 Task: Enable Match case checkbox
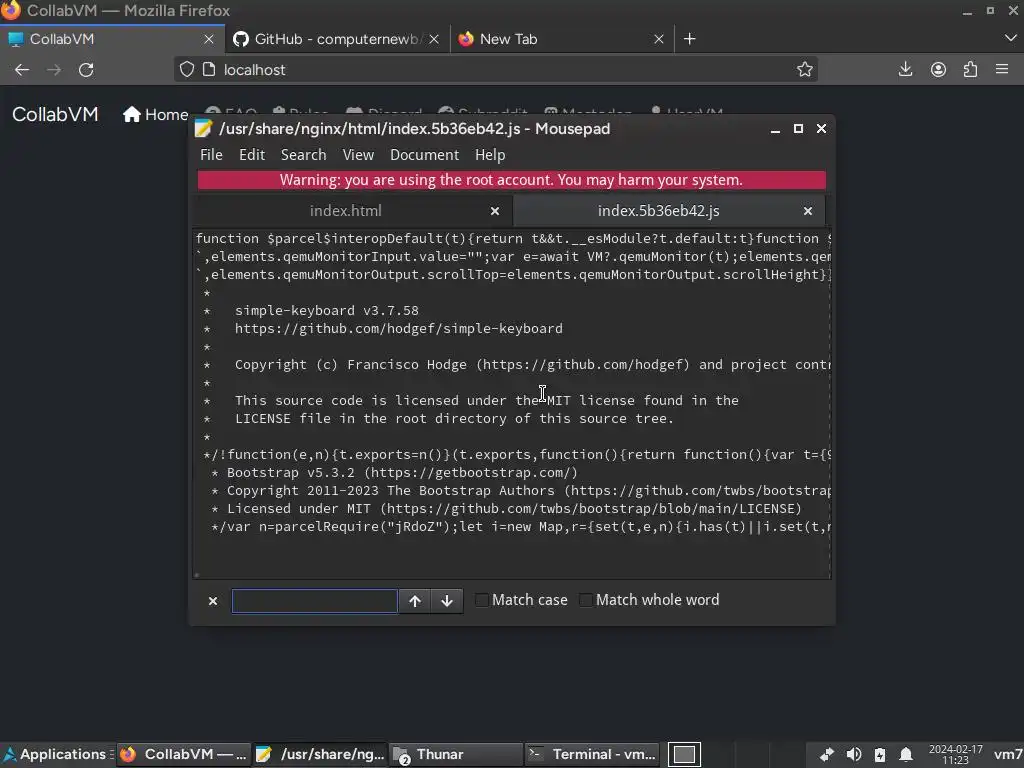(x=482, y=600)
